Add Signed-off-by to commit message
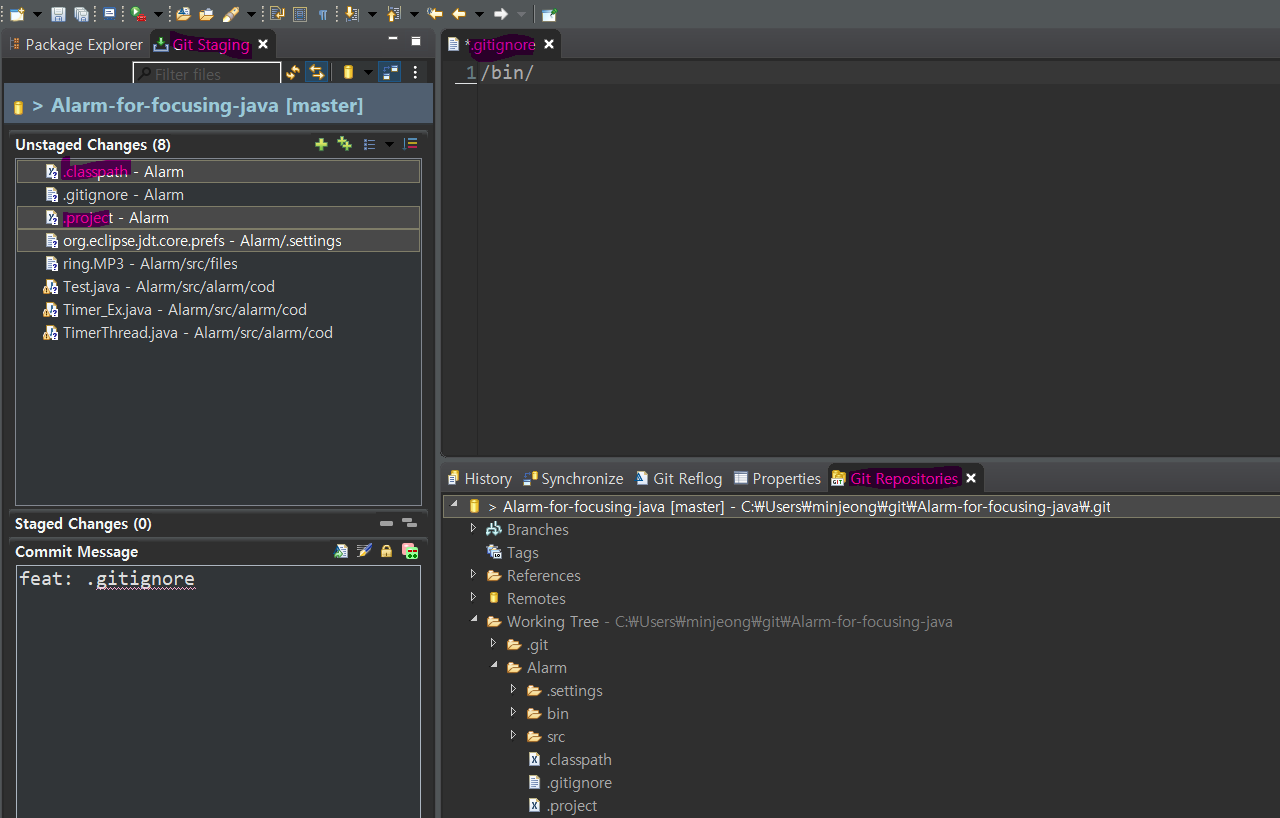 pos(341,551)
